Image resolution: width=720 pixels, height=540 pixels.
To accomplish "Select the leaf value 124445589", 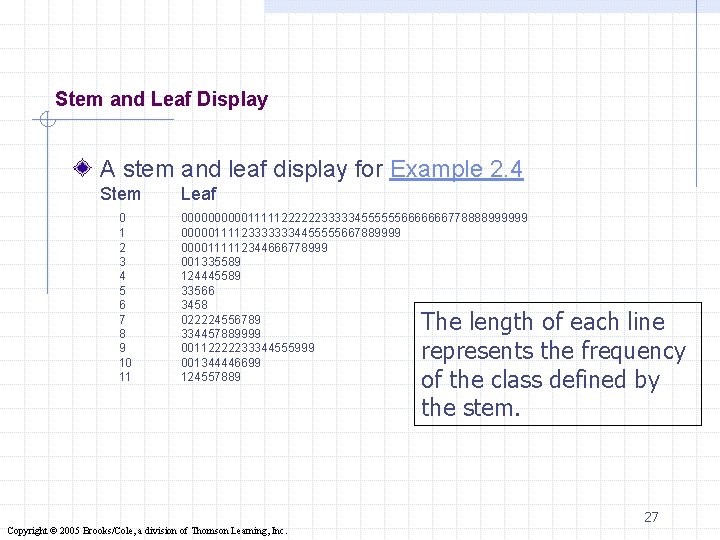I will coord(211,276).
